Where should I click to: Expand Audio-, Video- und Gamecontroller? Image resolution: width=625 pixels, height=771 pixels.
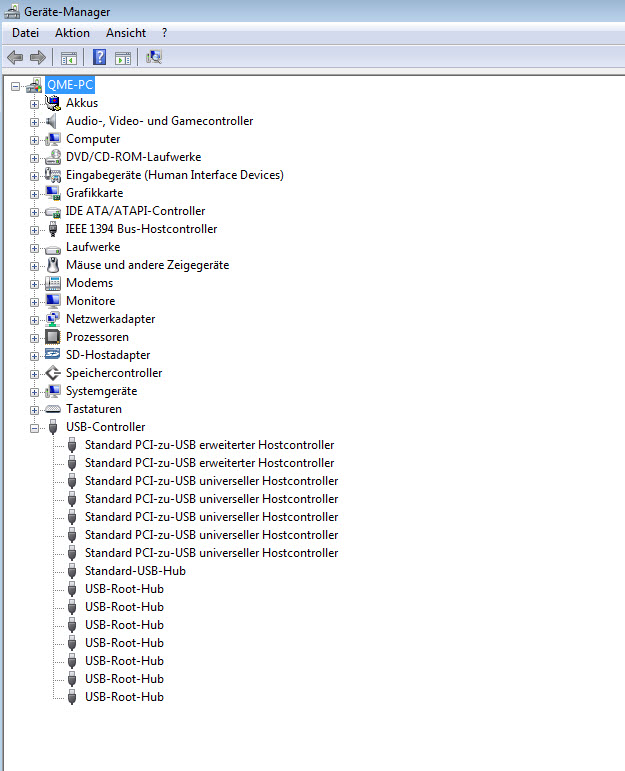(34, 122)
